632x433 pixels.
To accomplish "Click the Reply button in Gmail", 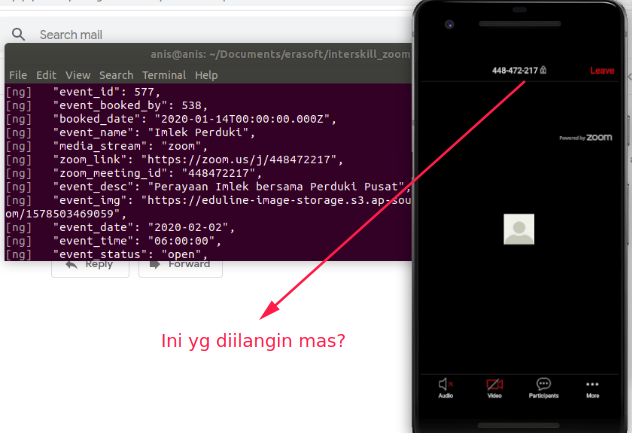I will pos(90,268).
